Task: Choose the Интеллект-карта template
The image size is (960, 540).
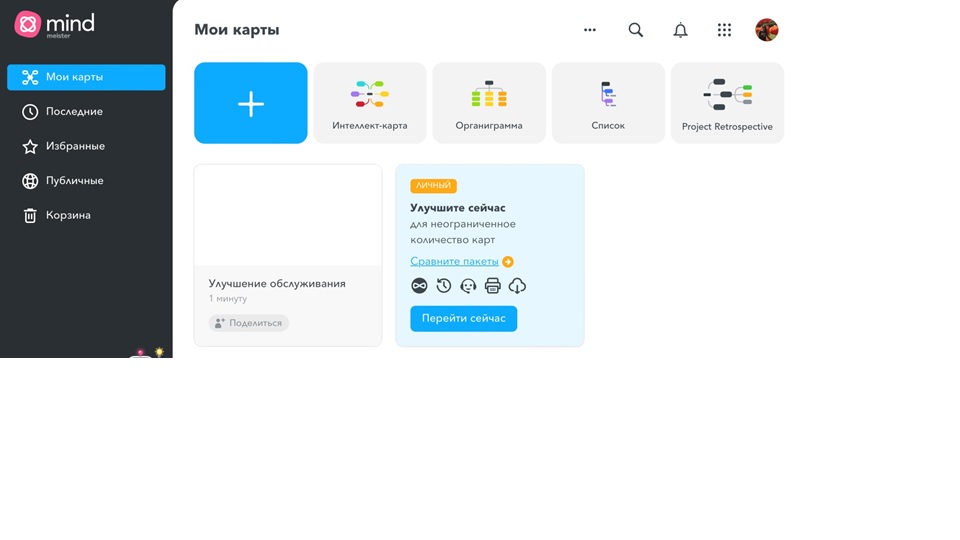Action: 370,103
